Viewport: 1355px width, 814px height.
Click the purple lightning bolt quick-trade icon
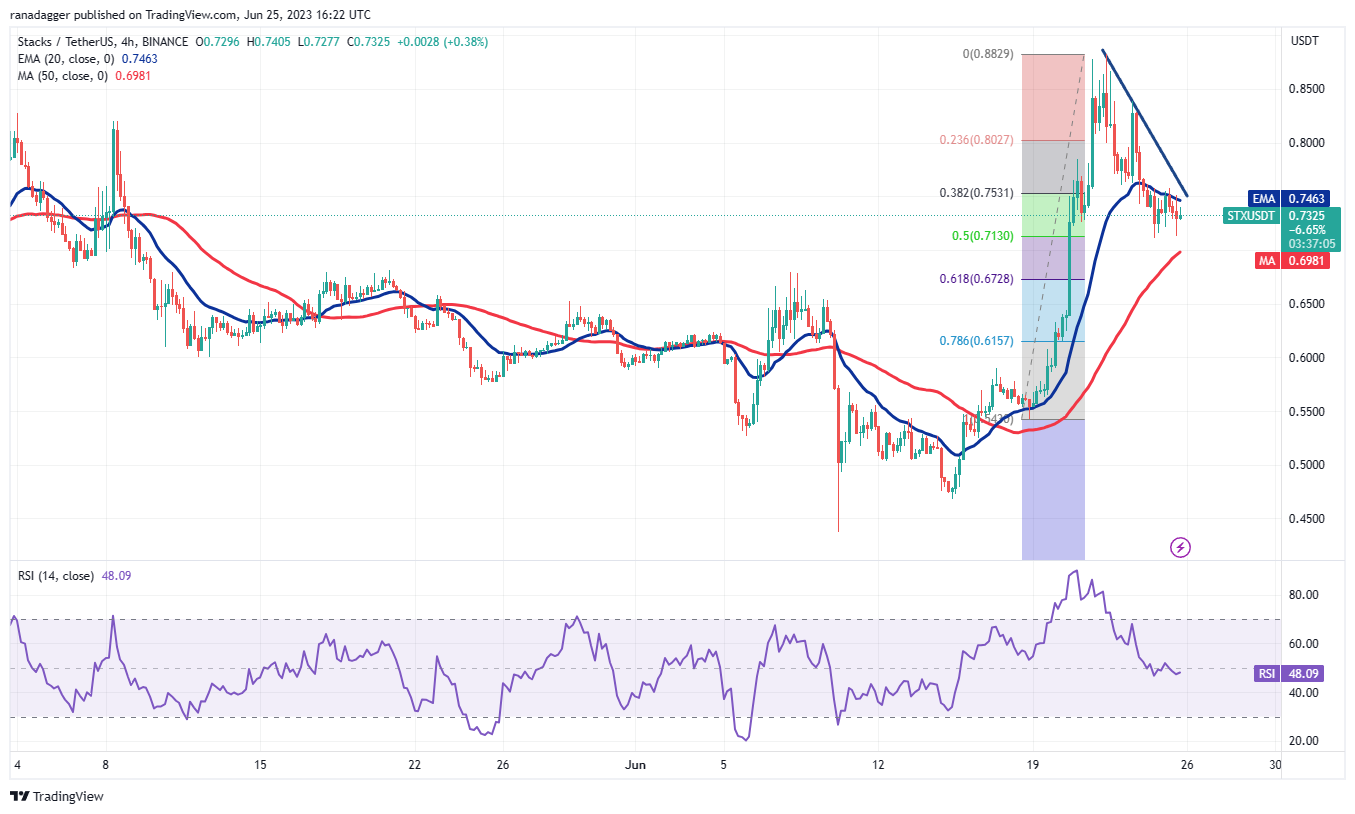[x=1180, y=548]
